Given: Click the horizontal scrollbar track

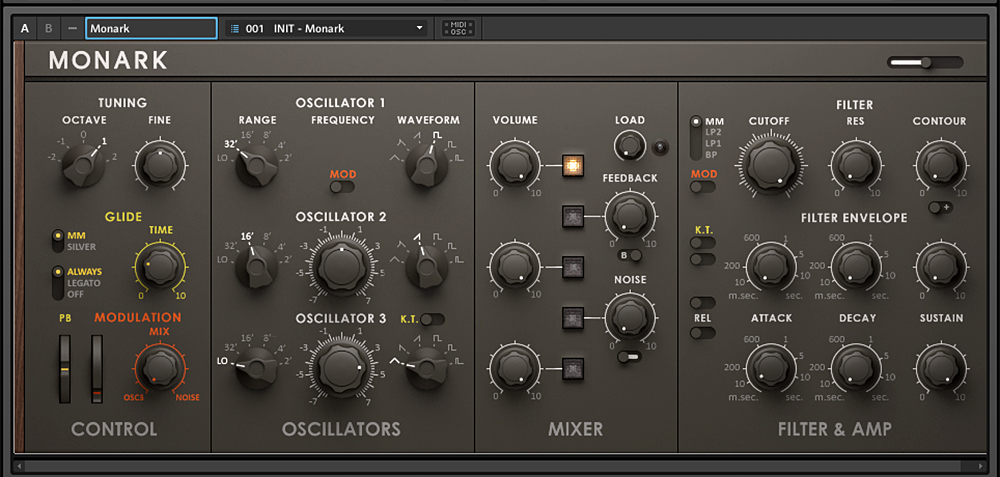Looking at the screenshot, I should coord(500,467).
